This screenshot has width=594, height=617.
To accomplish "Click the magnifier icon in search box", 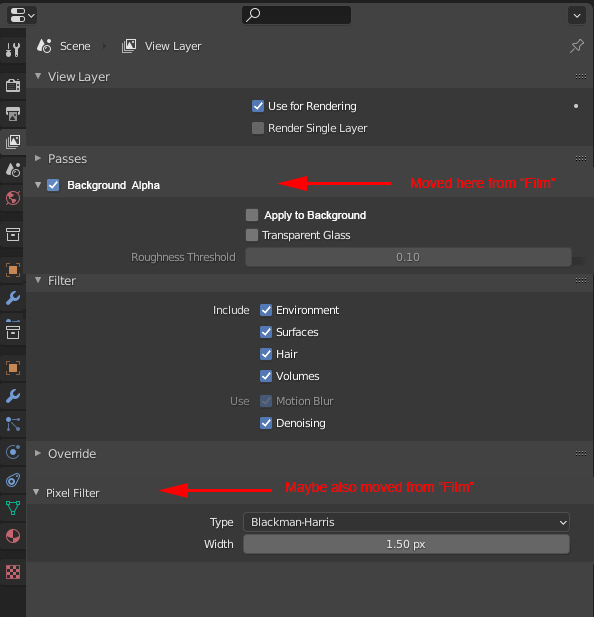I will [x=253, y=15].
